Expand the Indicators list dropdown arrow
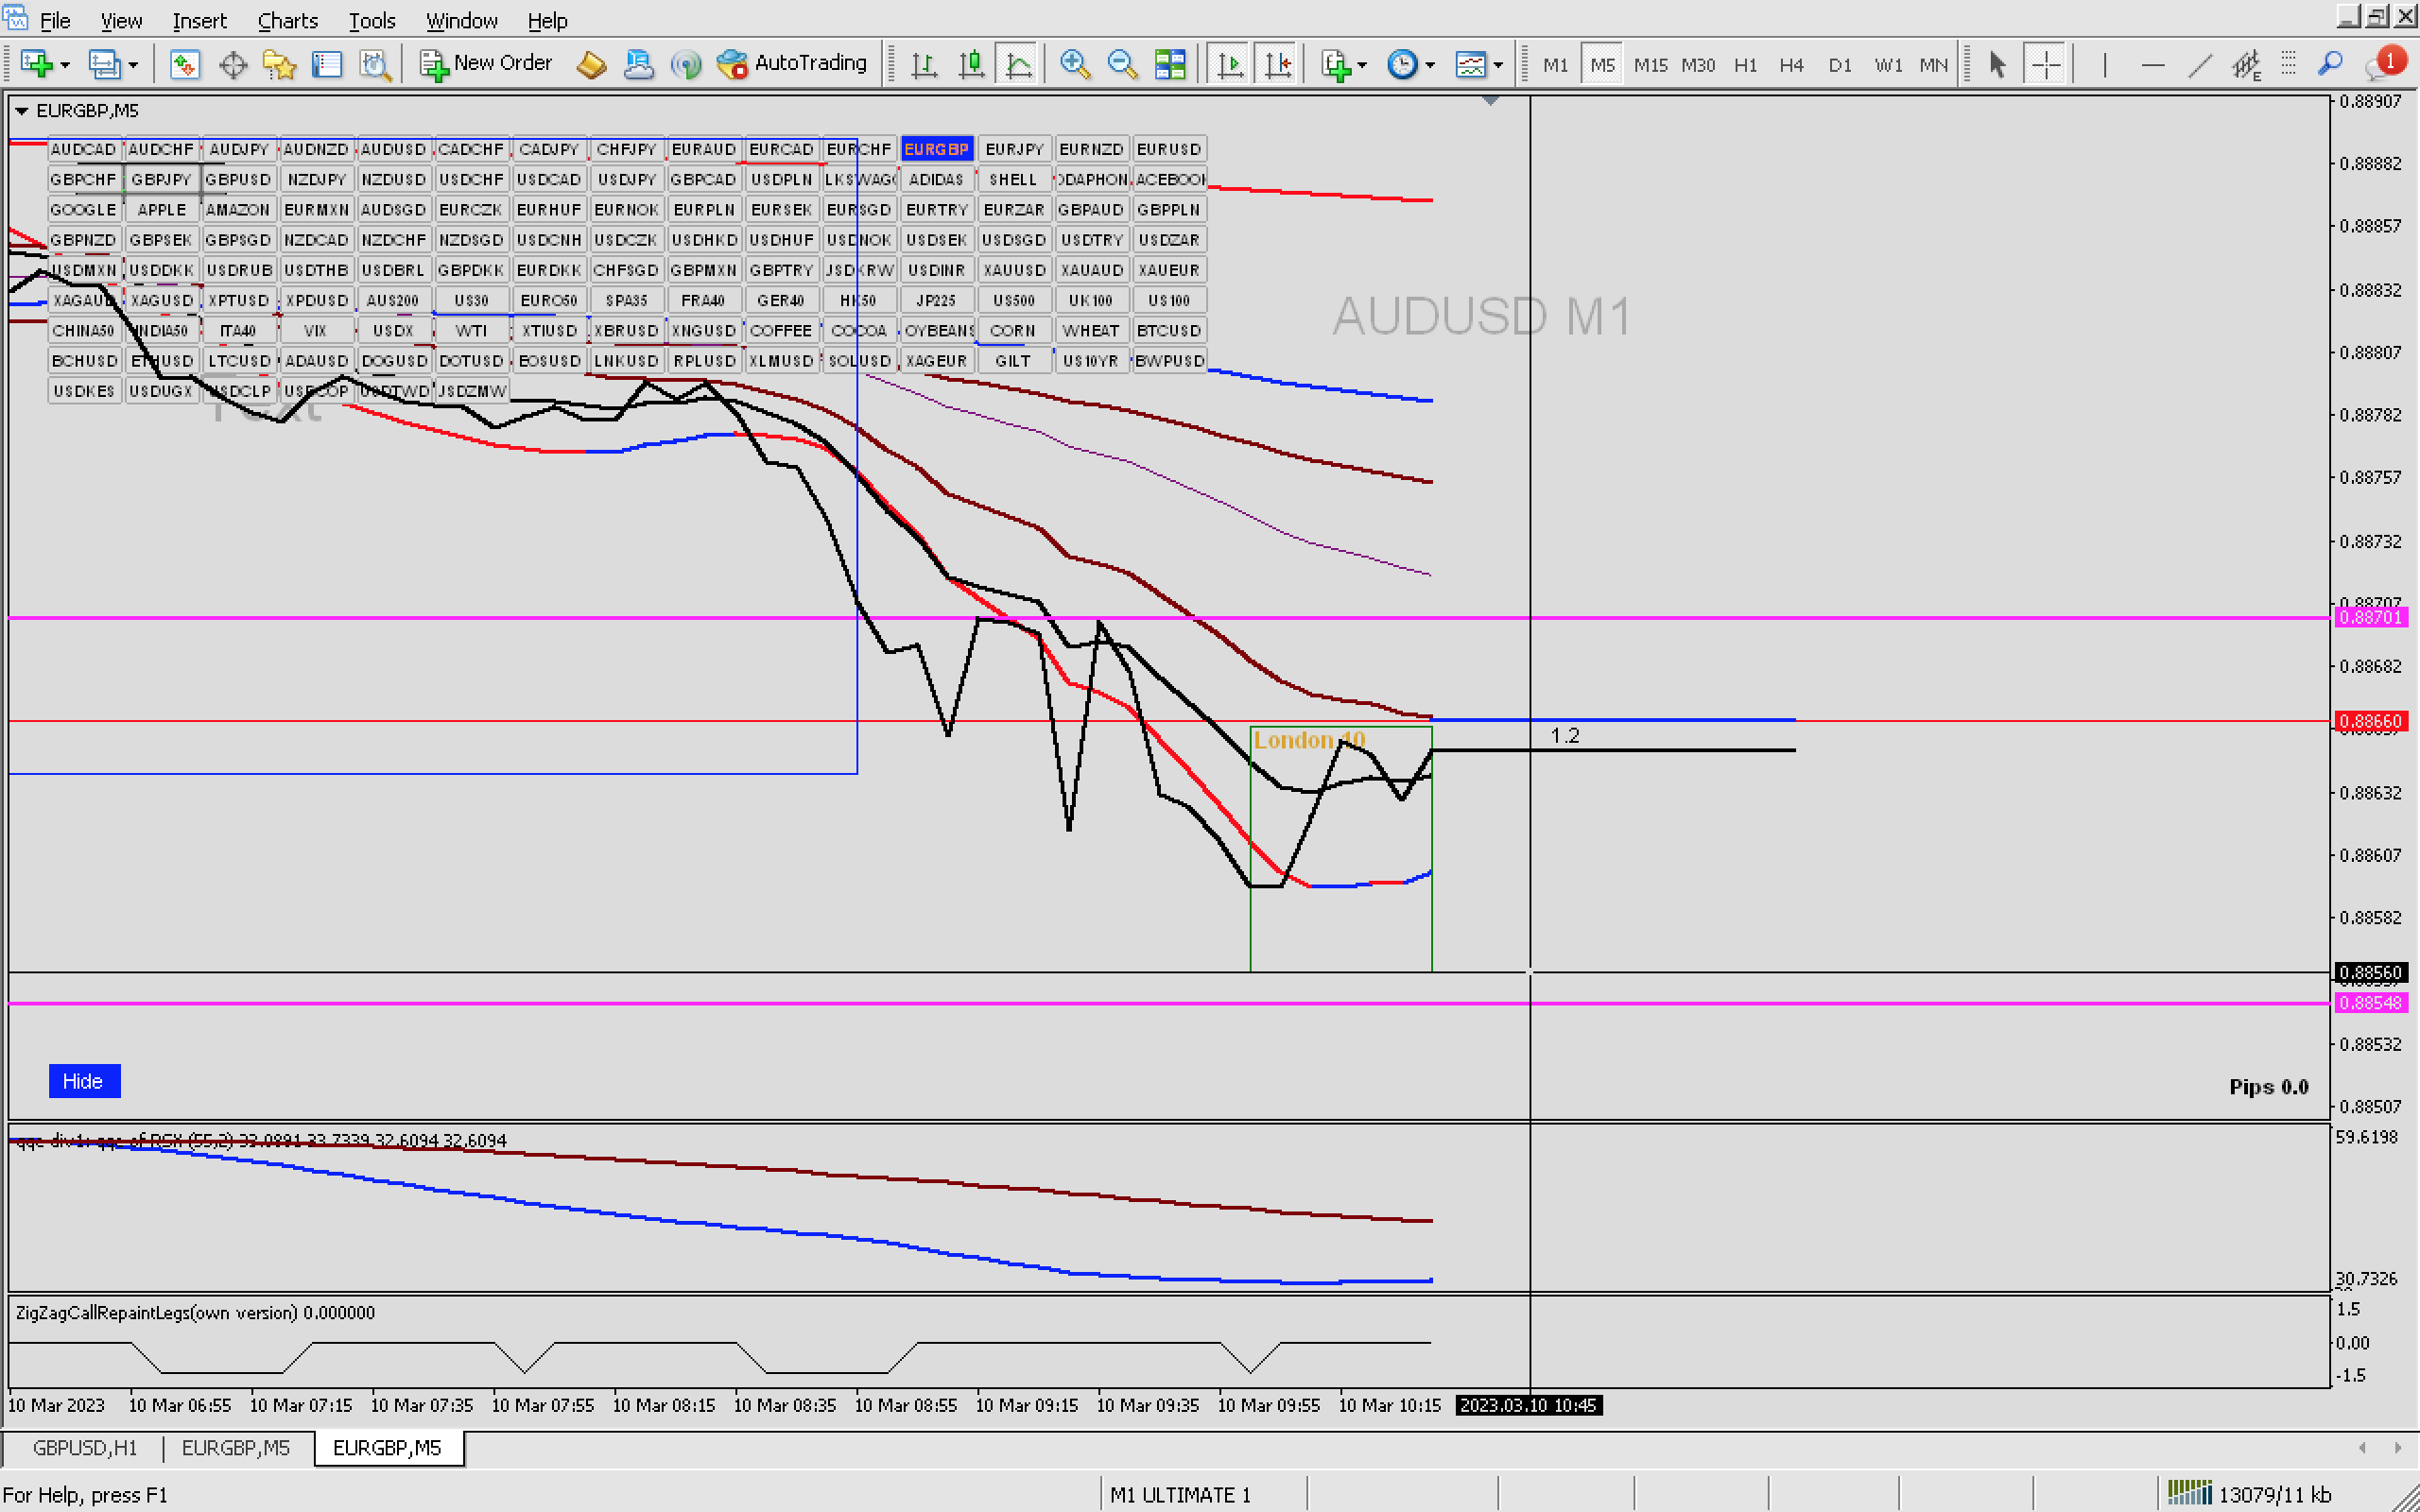The image size is (2420, 1512). (1362, 66)
